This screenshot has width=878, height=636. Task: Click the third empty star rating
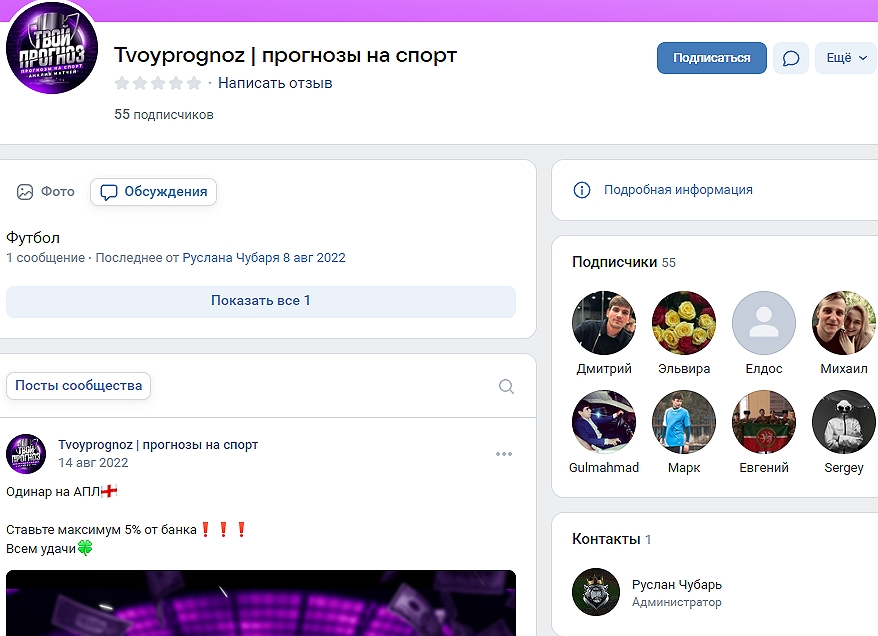160,83
